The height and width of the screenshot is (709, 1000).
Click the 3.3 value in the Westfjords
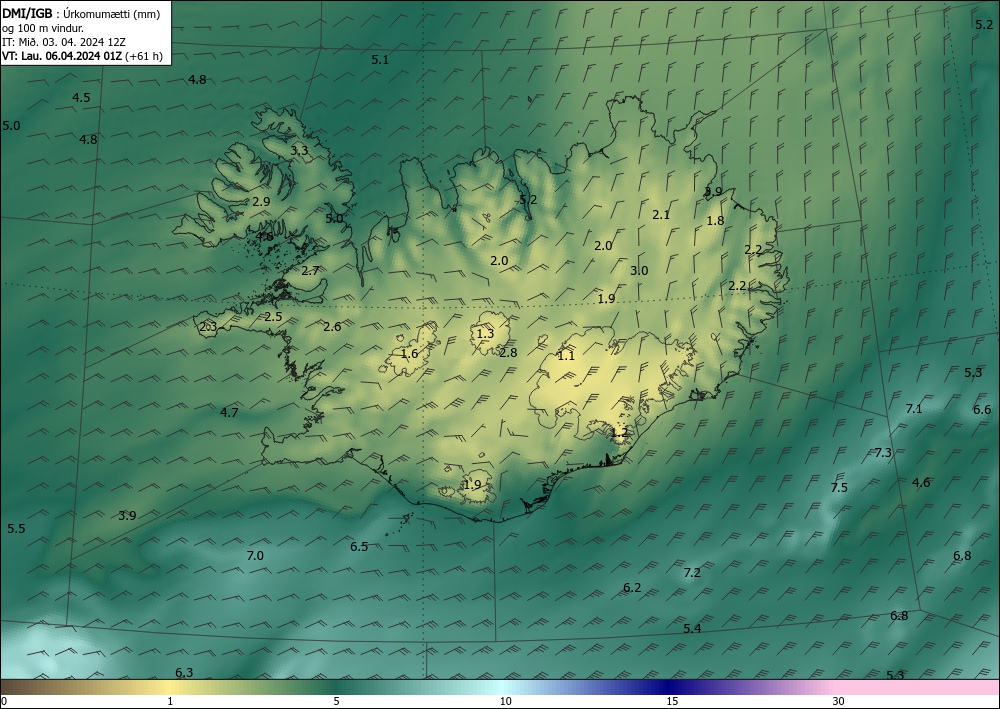pos(299,150)
